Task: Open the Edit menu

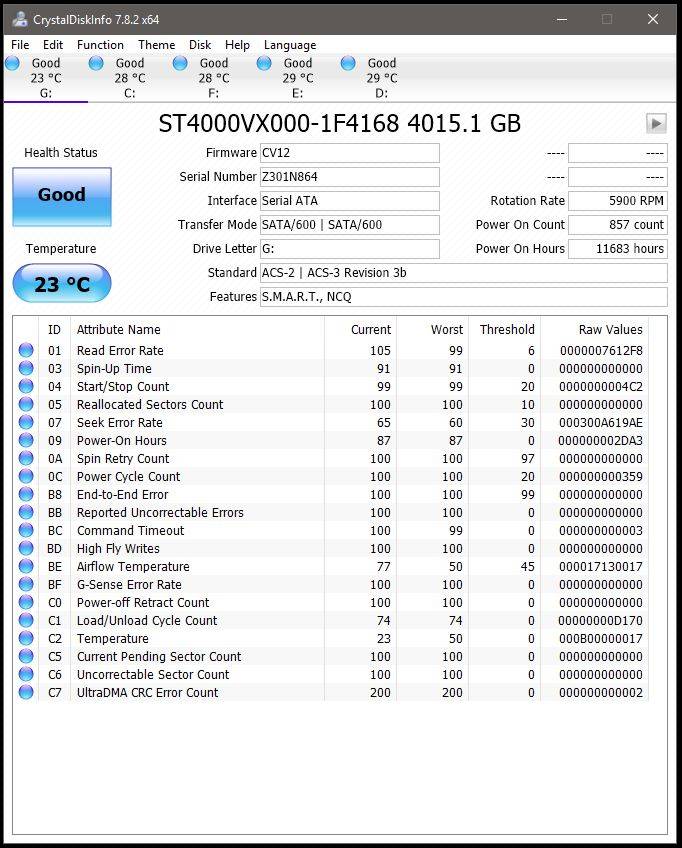Action: (53, 45)
